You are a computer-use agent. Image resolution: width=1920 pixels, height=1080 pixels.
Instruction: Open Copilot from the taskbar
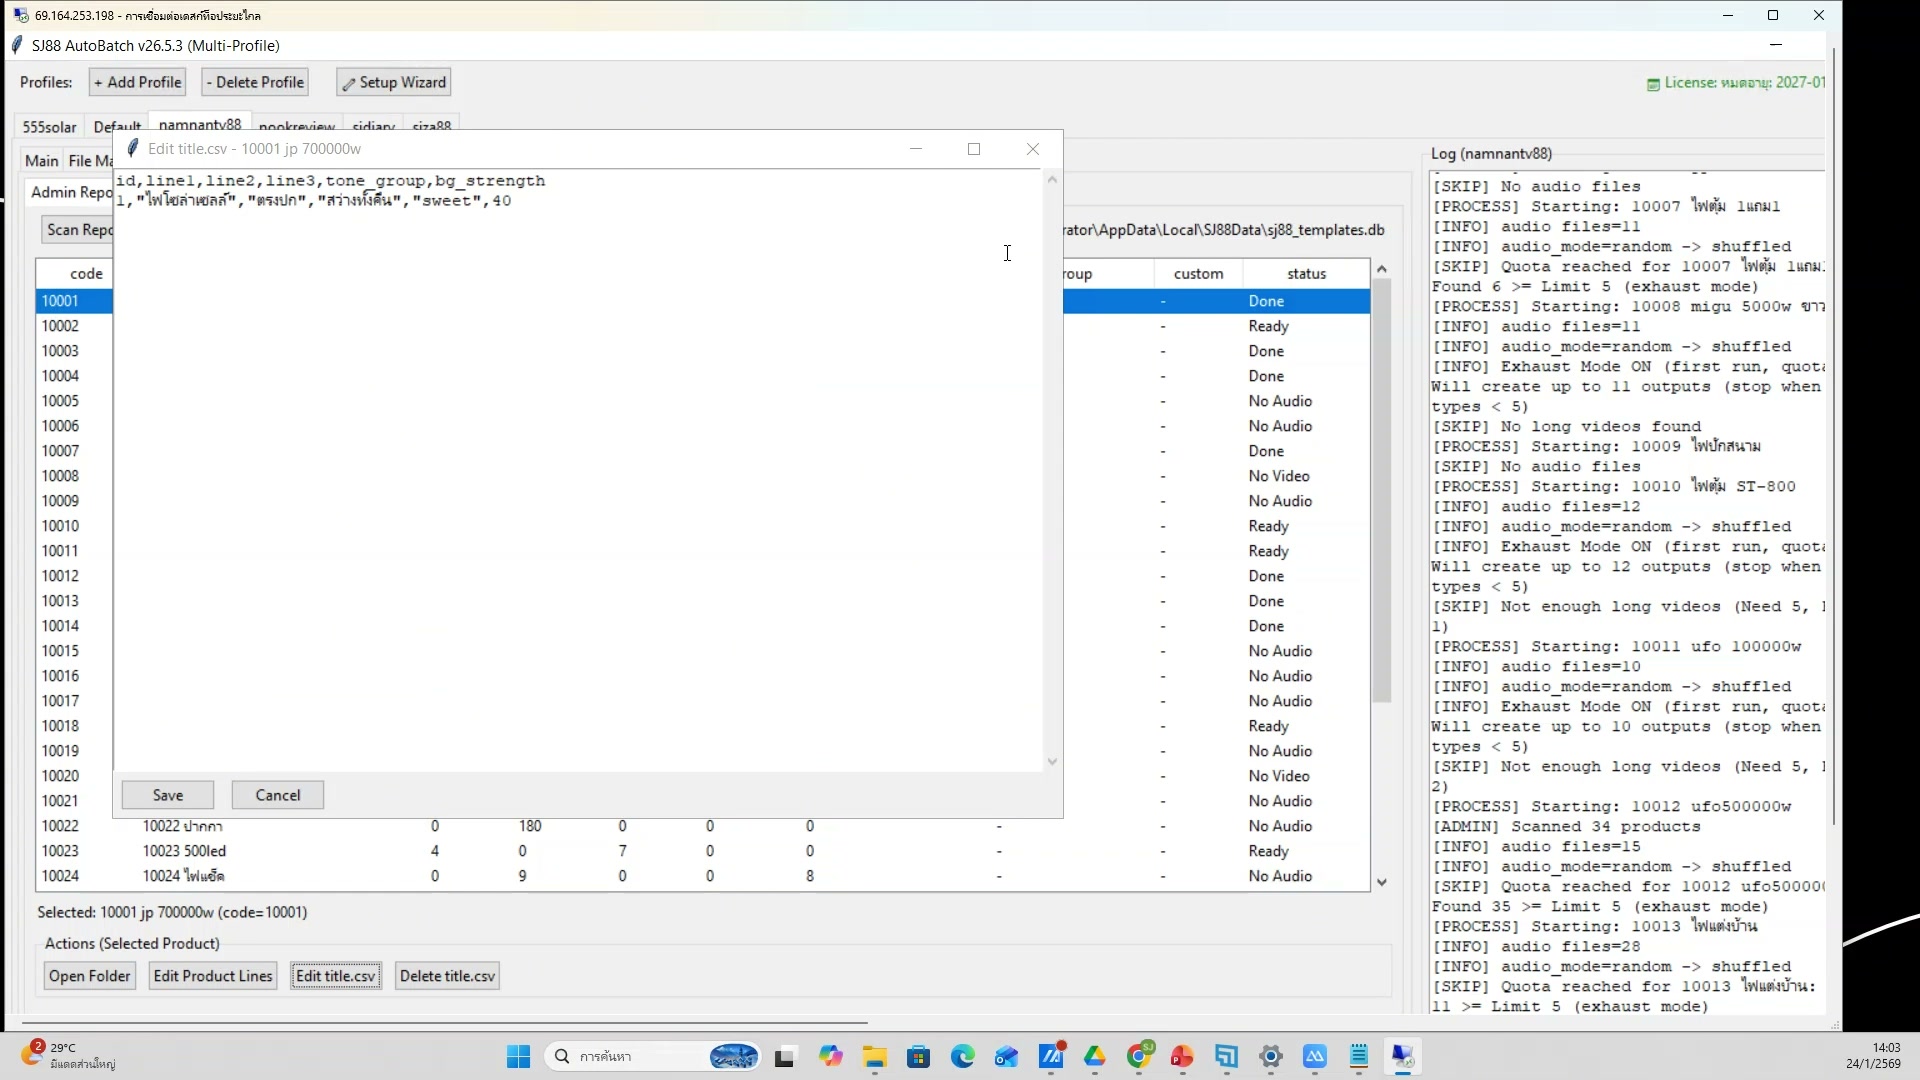tap(832, 1056)
